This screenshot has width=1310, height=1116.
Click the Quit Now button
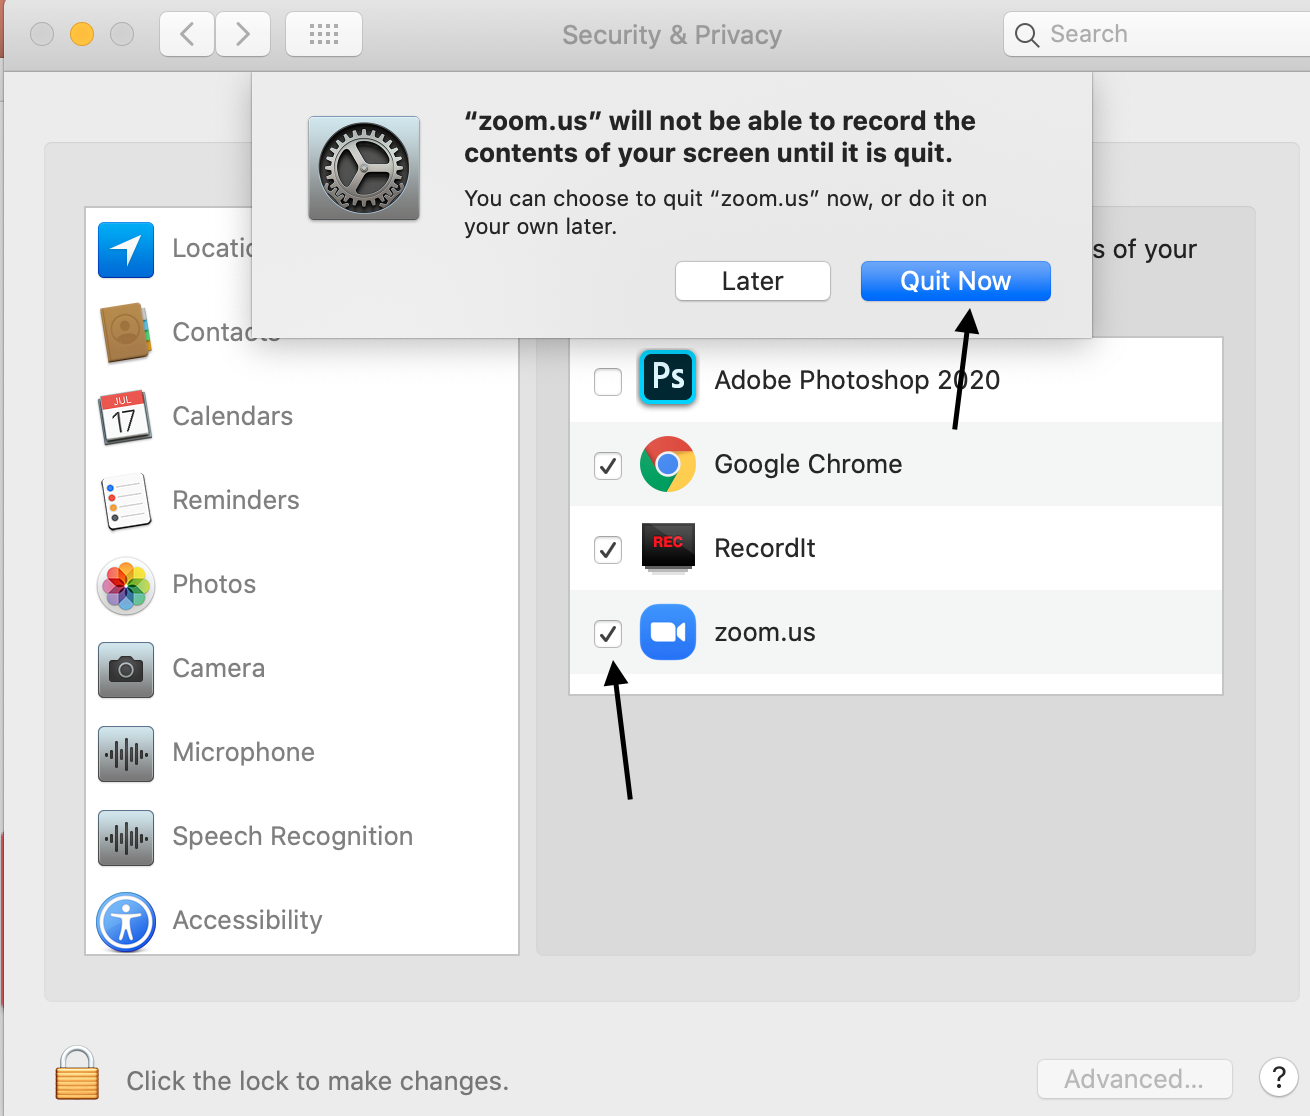(x=956, y=281)
